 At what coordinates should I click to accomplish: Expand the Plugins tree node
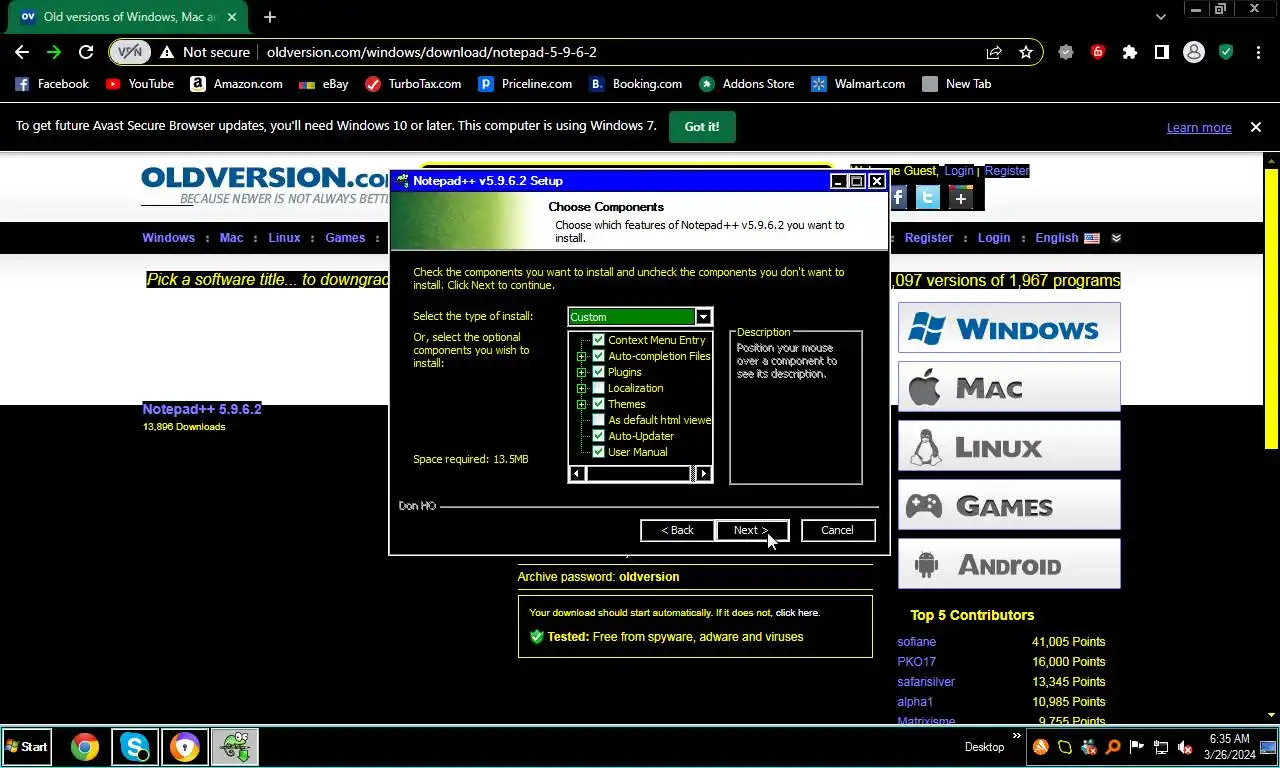click(x=581, y=372)
